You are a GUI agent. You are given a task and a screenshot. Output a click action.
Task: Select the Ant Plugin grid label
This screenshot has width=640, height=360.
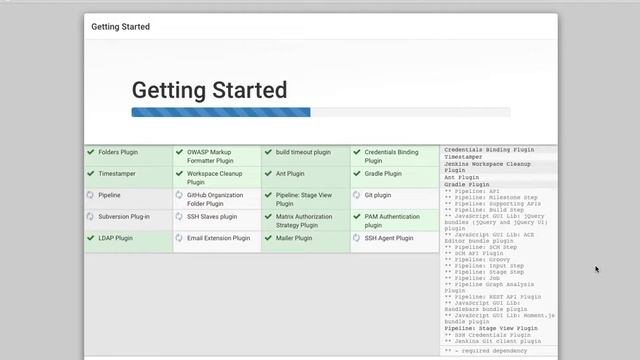[x=290, y=174]
